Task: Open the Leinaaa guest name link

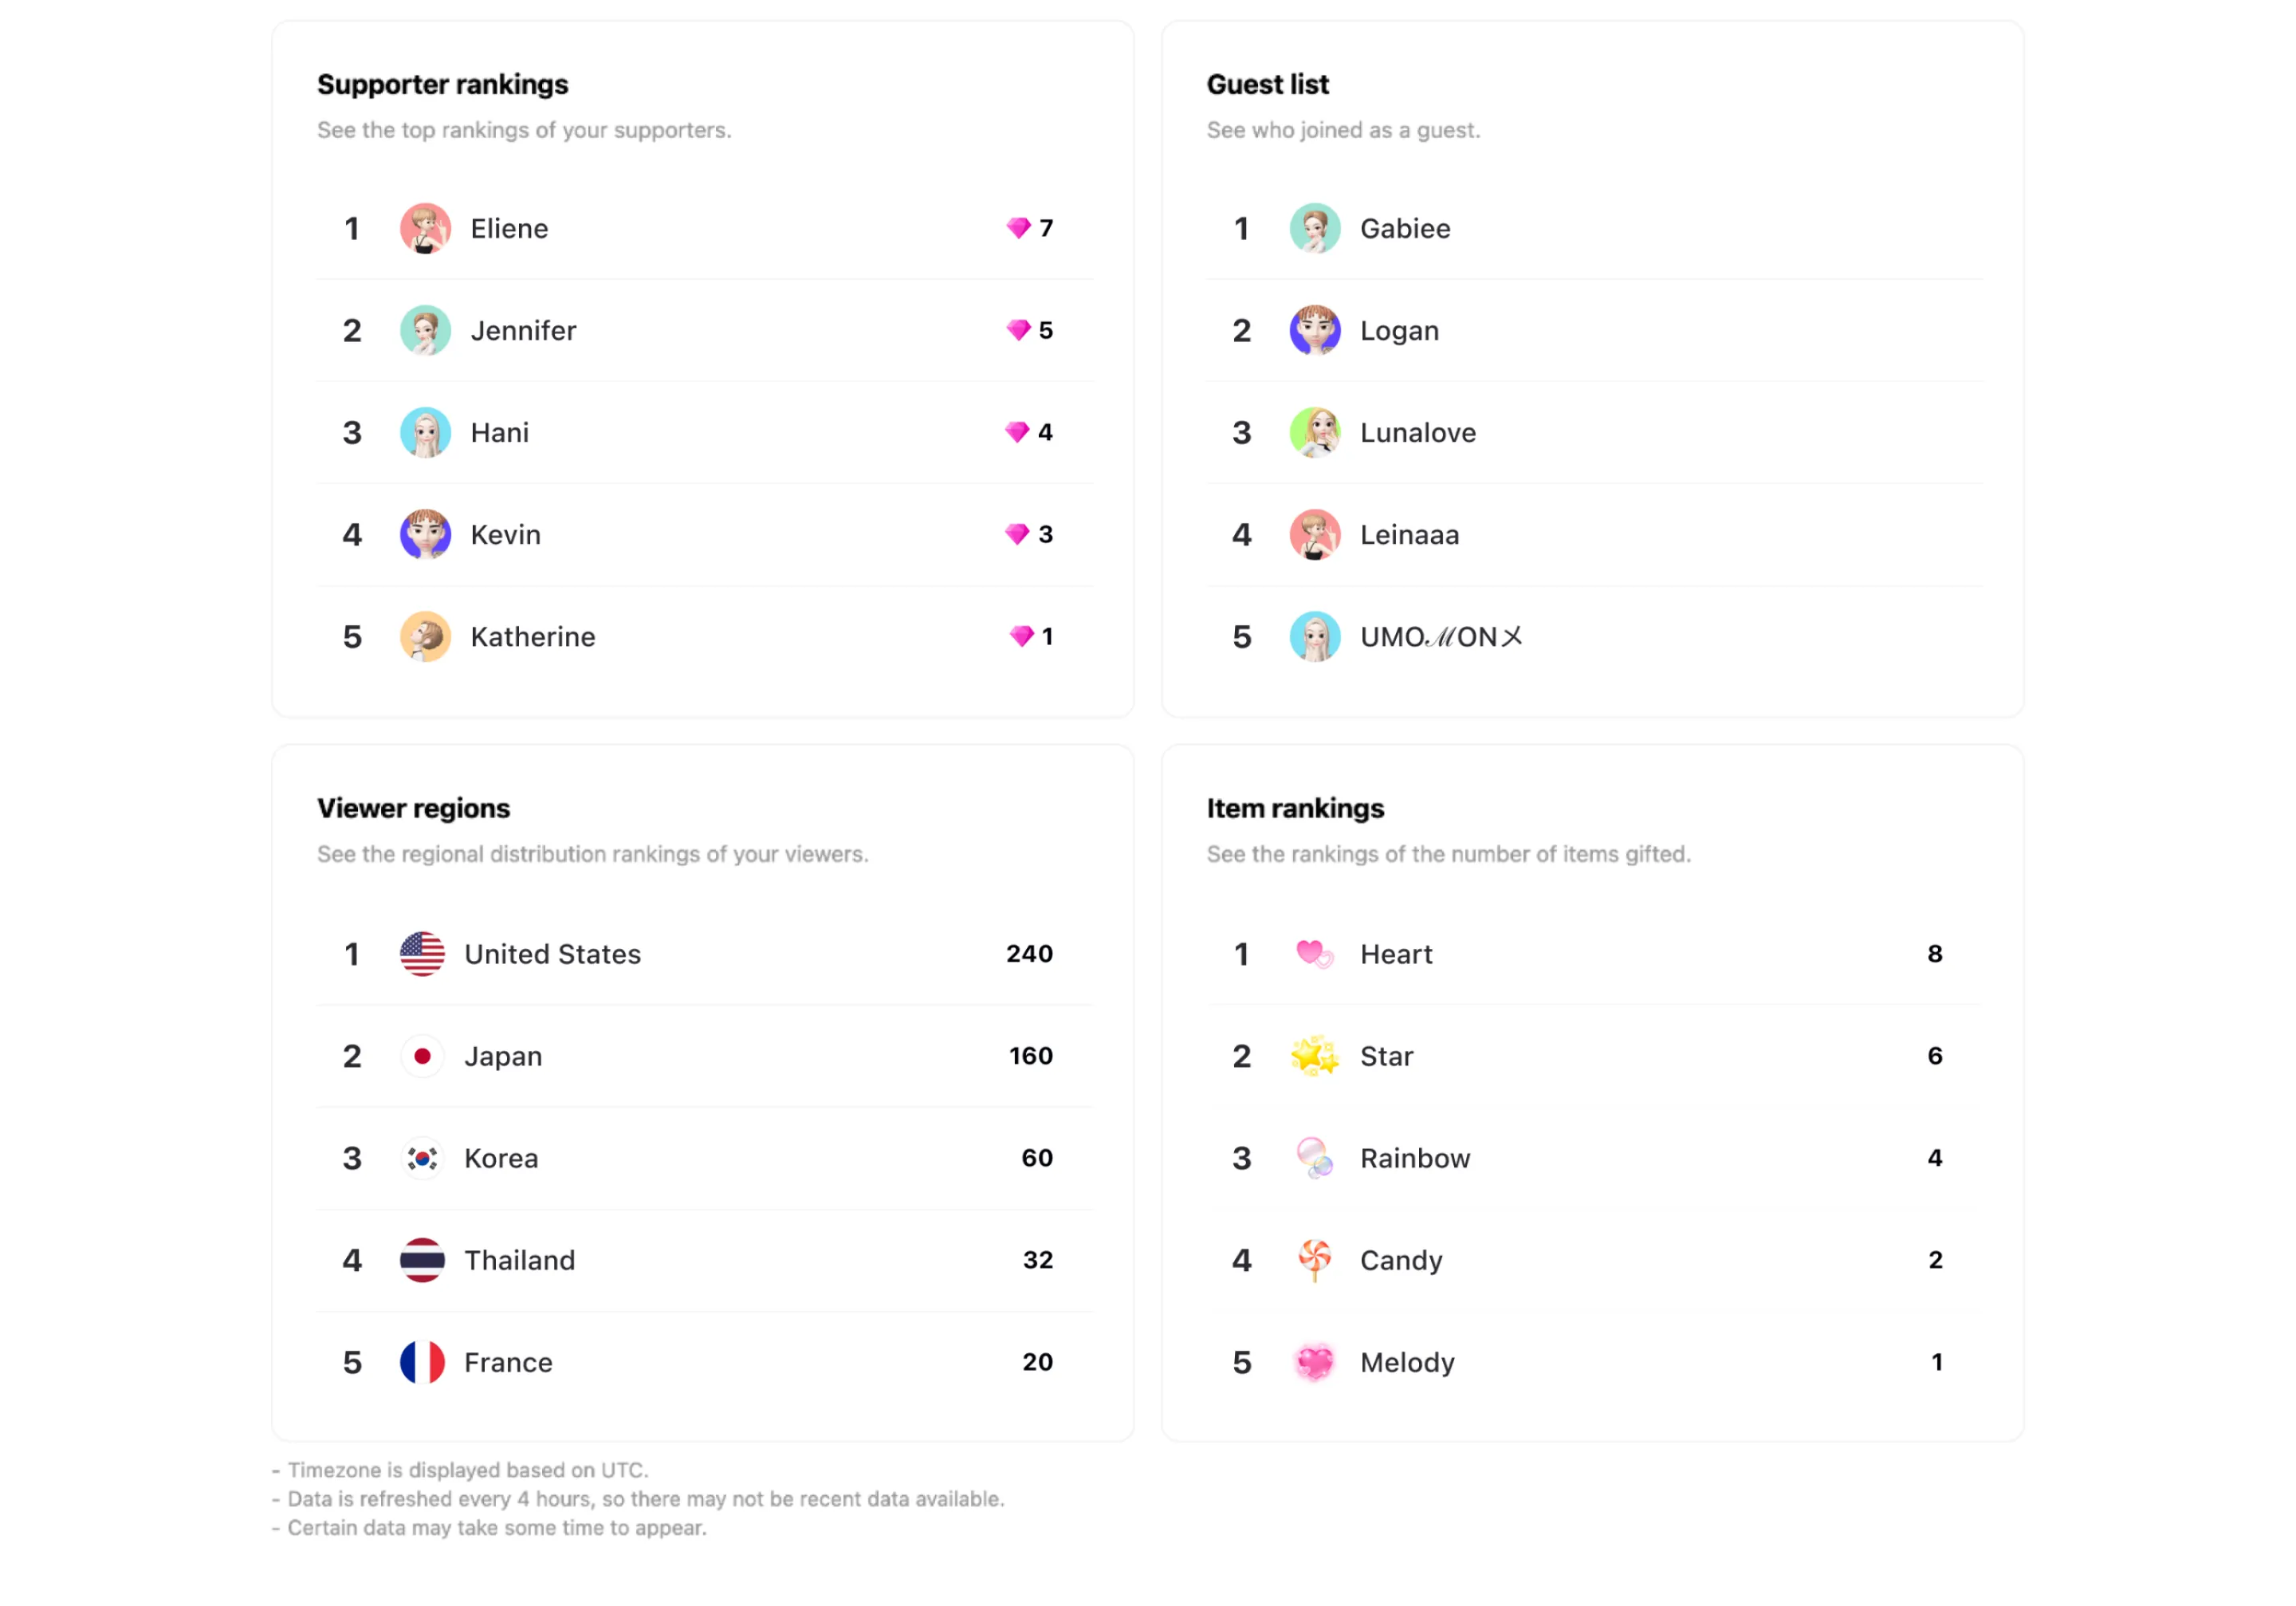Action: pyautogui.click(x=1409, y=535)
